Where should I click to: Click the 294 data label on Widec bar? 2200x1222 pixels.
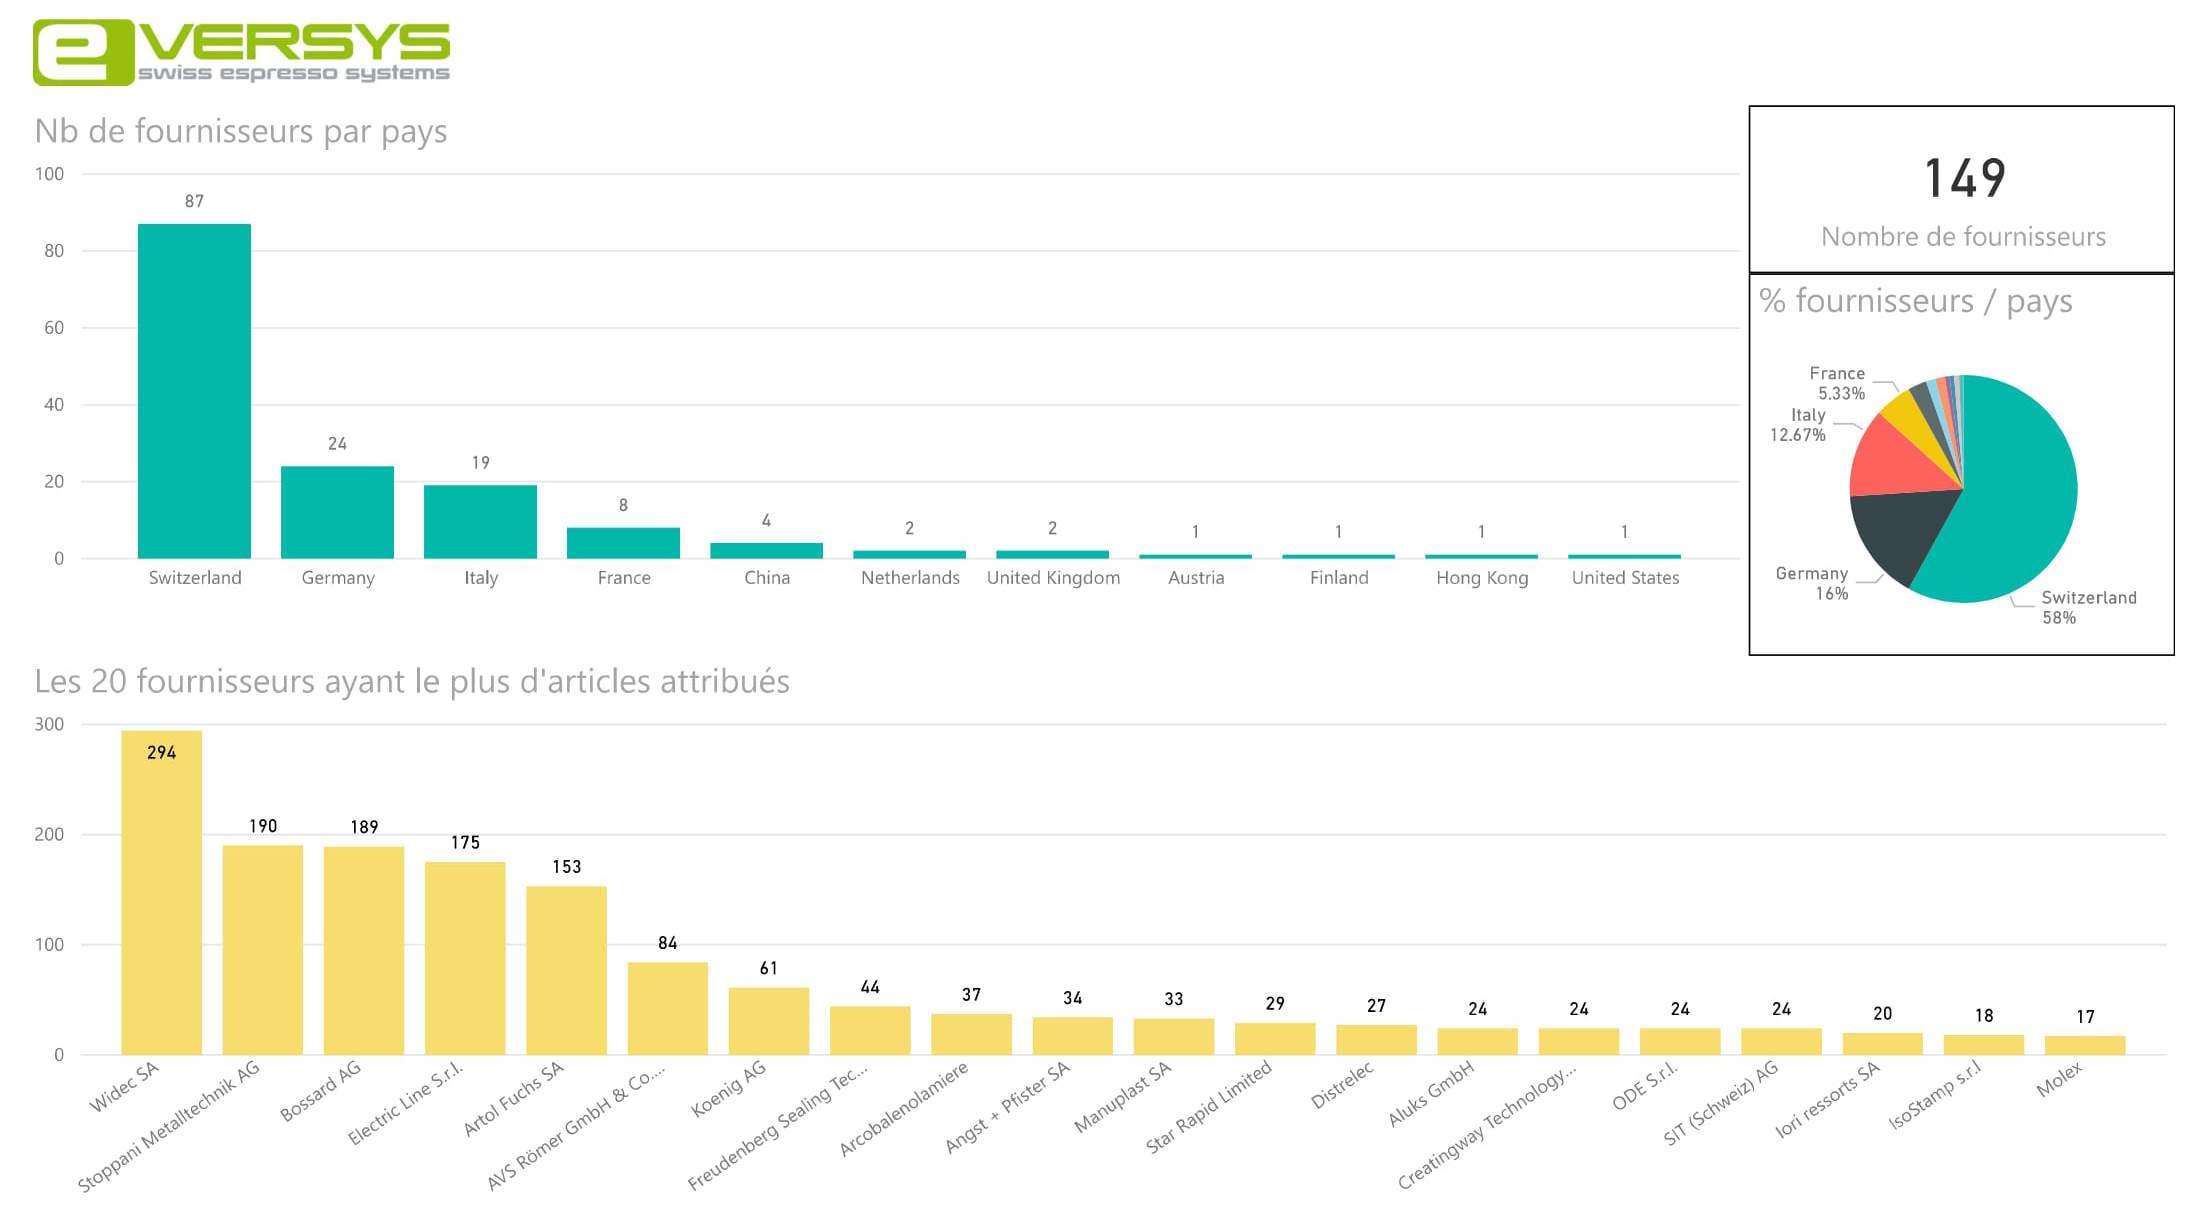pos(161,753)
